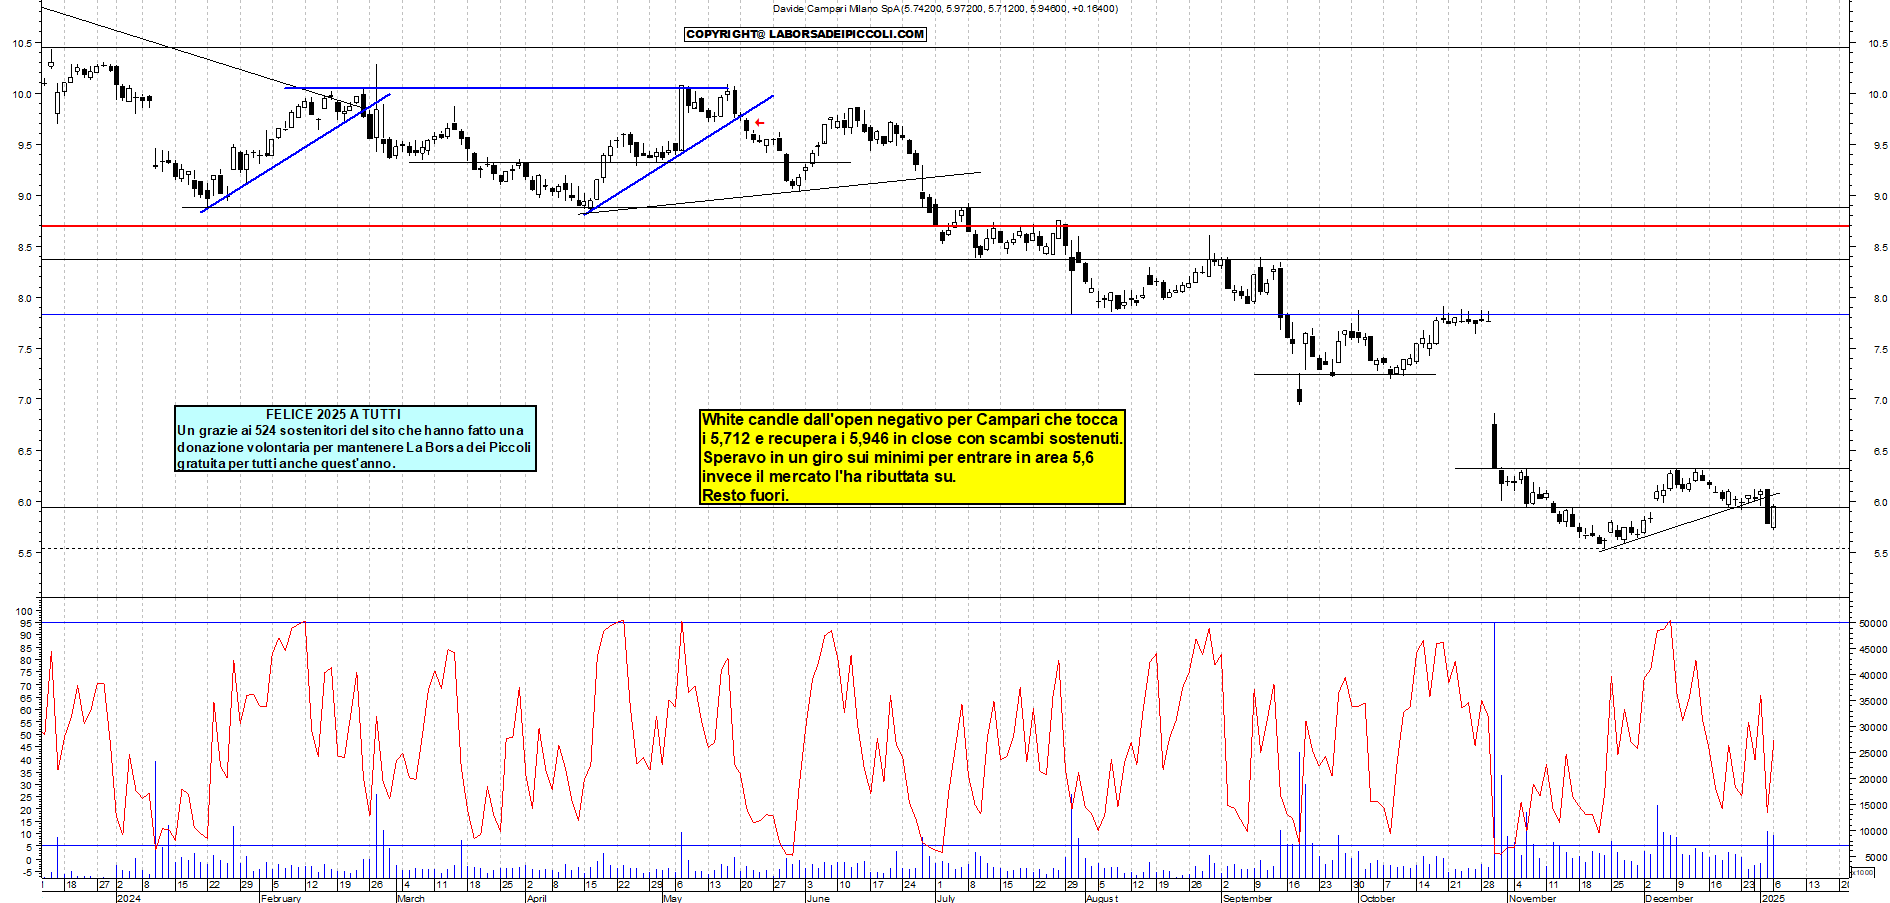1890x903 pixels.
Task: Click the 20000 volume axis label
Action: (x=1873, y=779)
